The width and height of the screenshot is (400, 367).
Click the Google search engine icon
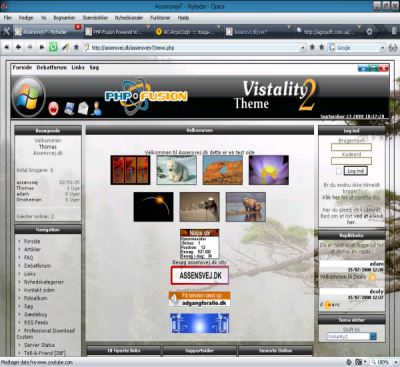(x=332, y=48)
